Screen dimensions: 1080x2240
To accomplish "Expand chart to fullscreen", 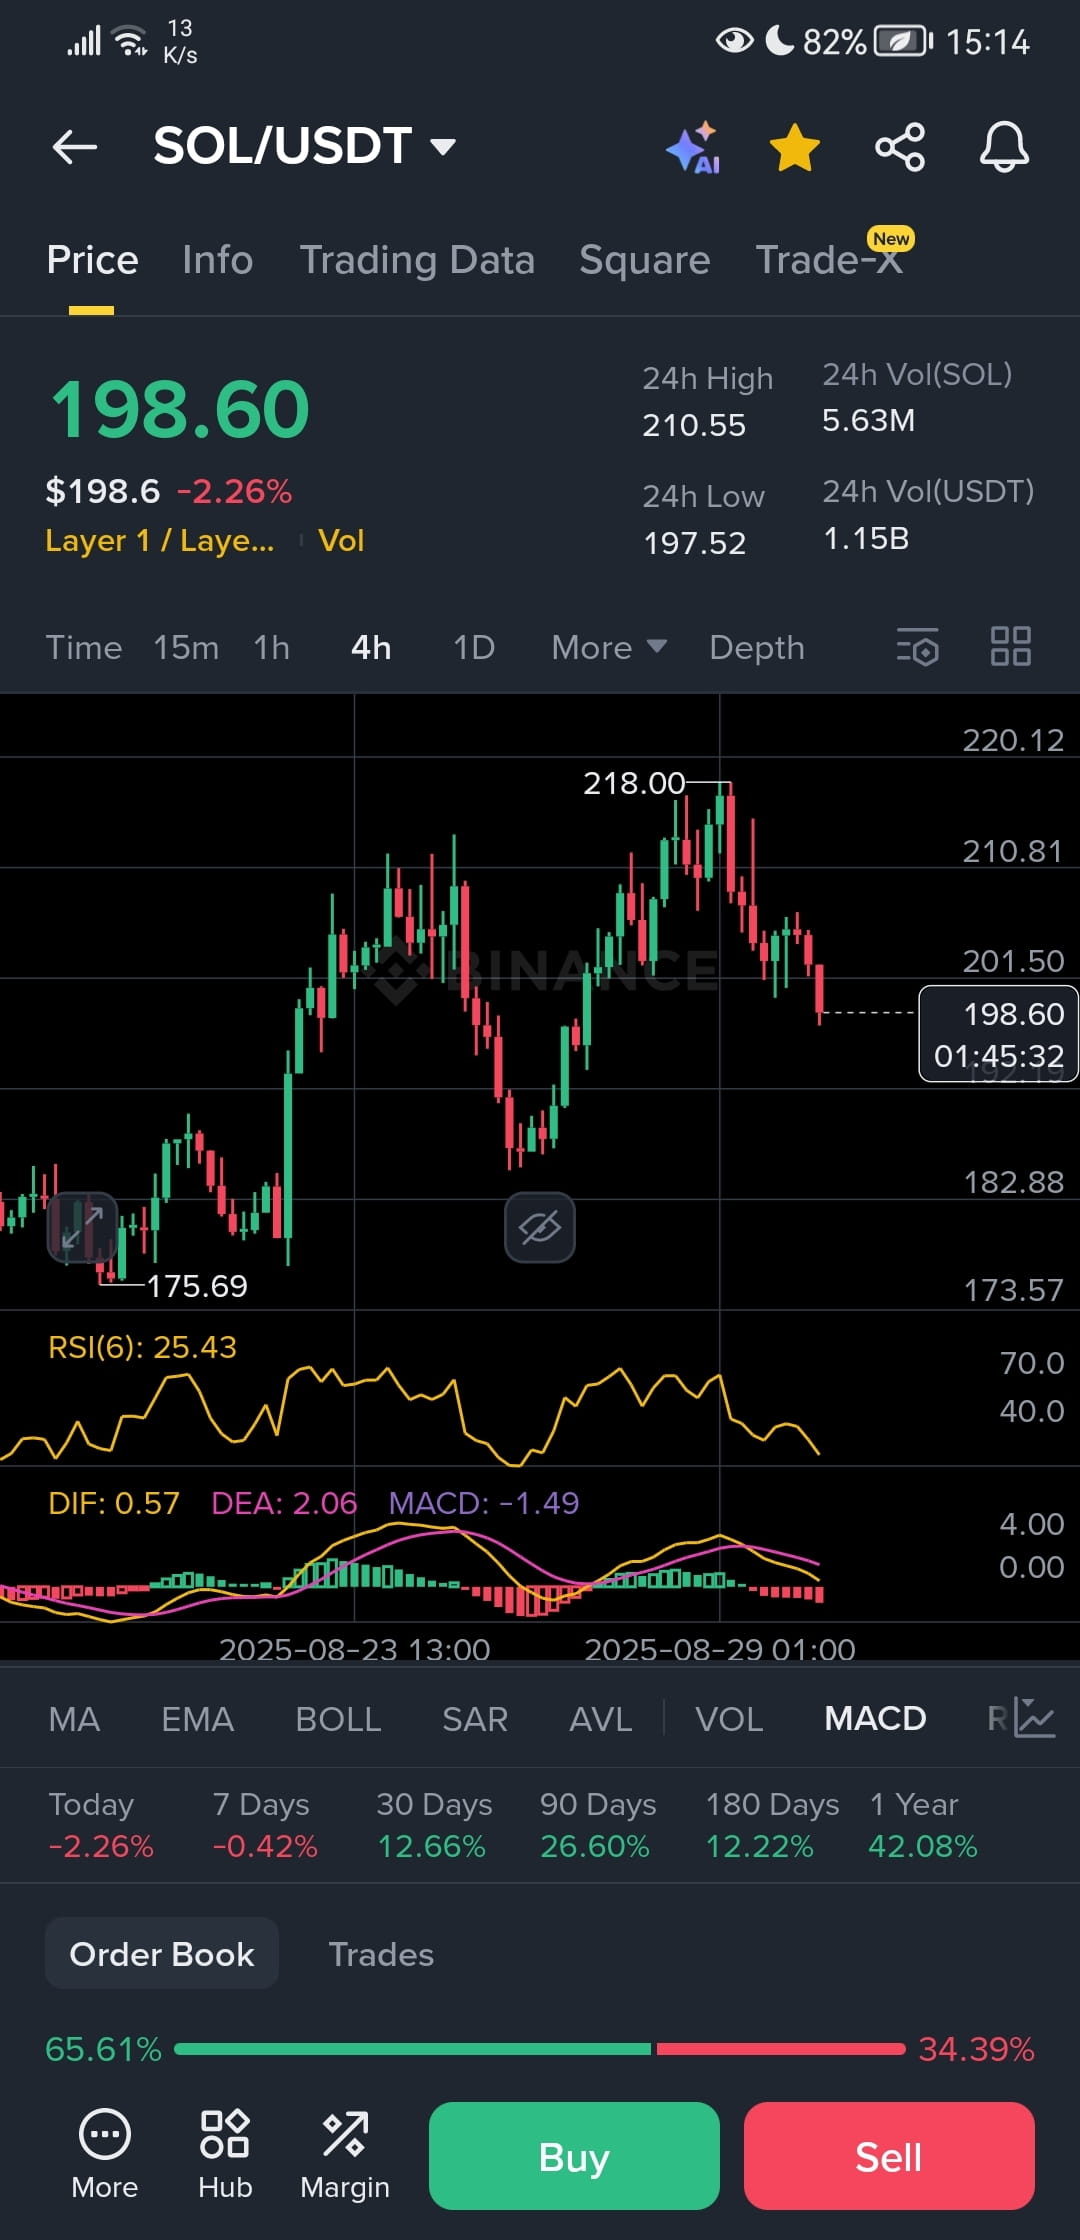I will (x=82, y=1227).
